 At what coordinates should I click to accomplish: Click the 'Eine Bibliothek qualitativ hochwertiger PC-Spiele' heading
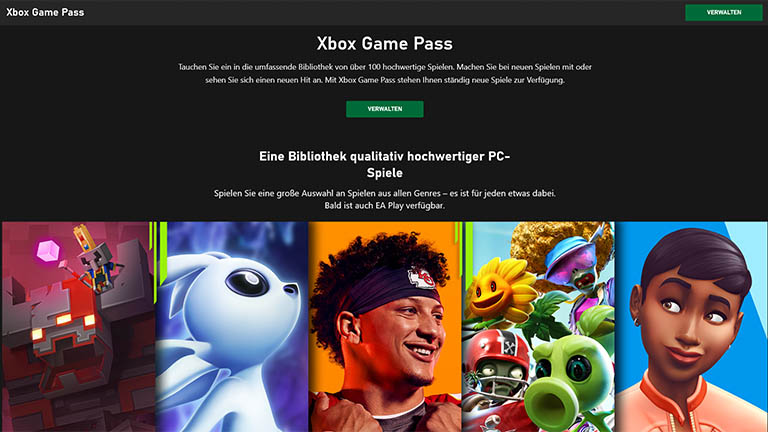click(384, 165)
